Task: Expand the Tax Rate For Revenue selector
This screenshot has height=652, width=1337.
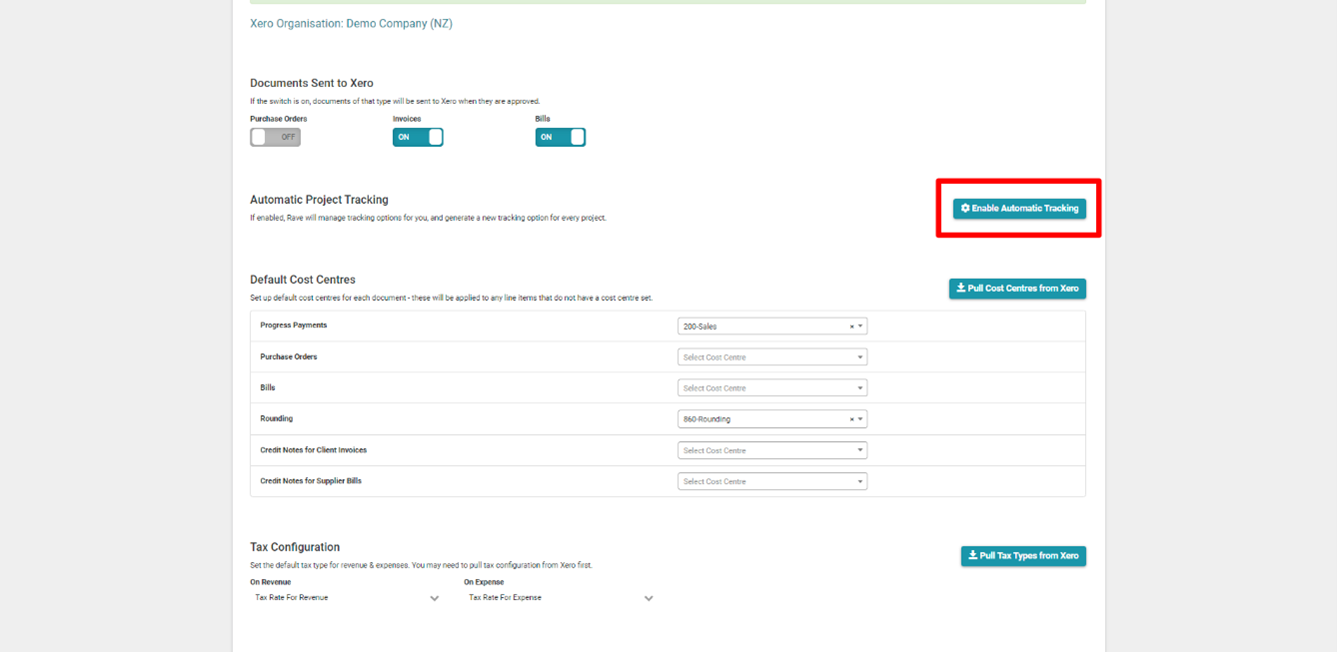Action: [345, 597]
